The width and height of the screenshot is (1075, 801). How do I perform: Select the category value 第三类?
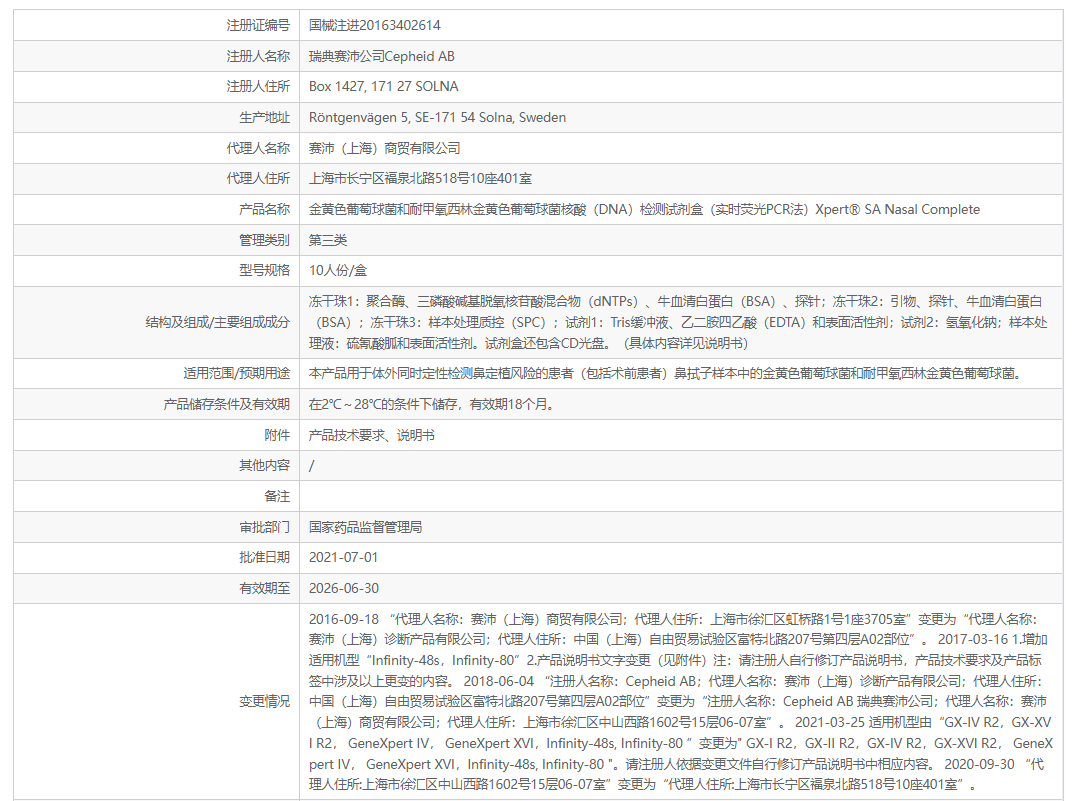point(328,240)
